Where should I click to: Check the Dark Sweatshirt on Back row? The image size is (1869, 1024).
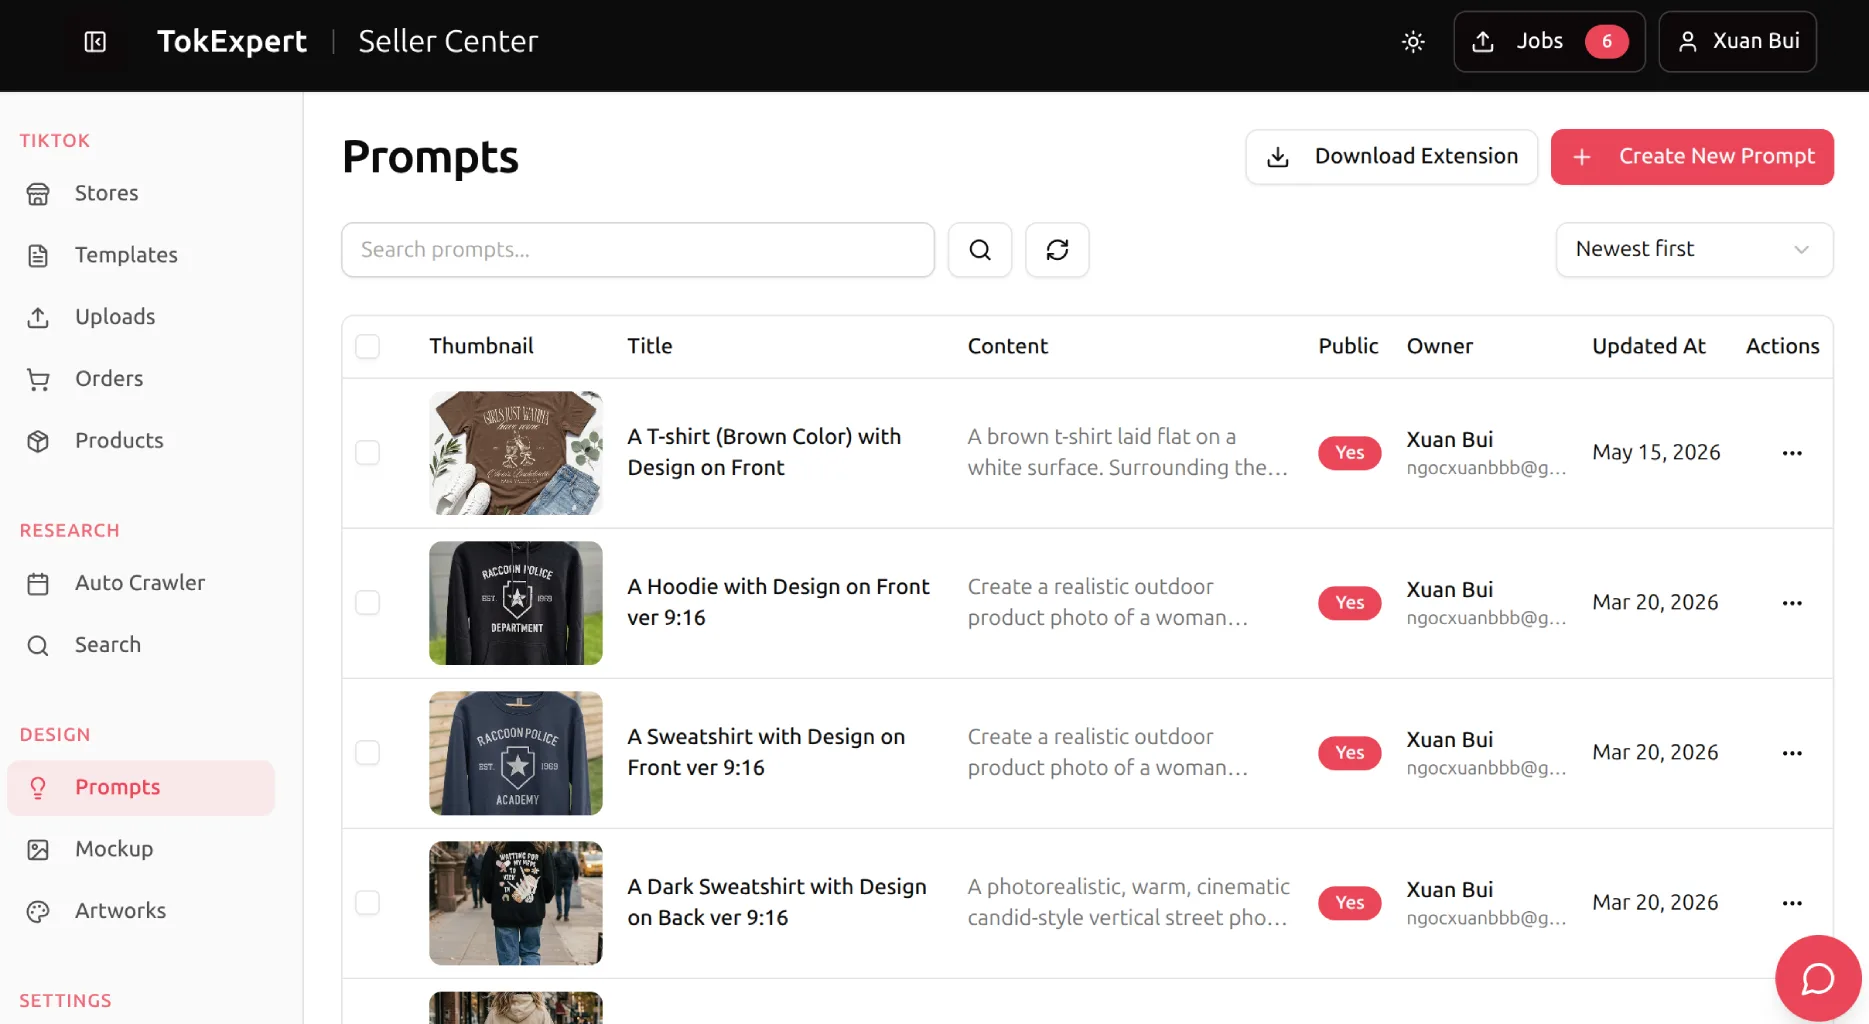tap(368, 903)
